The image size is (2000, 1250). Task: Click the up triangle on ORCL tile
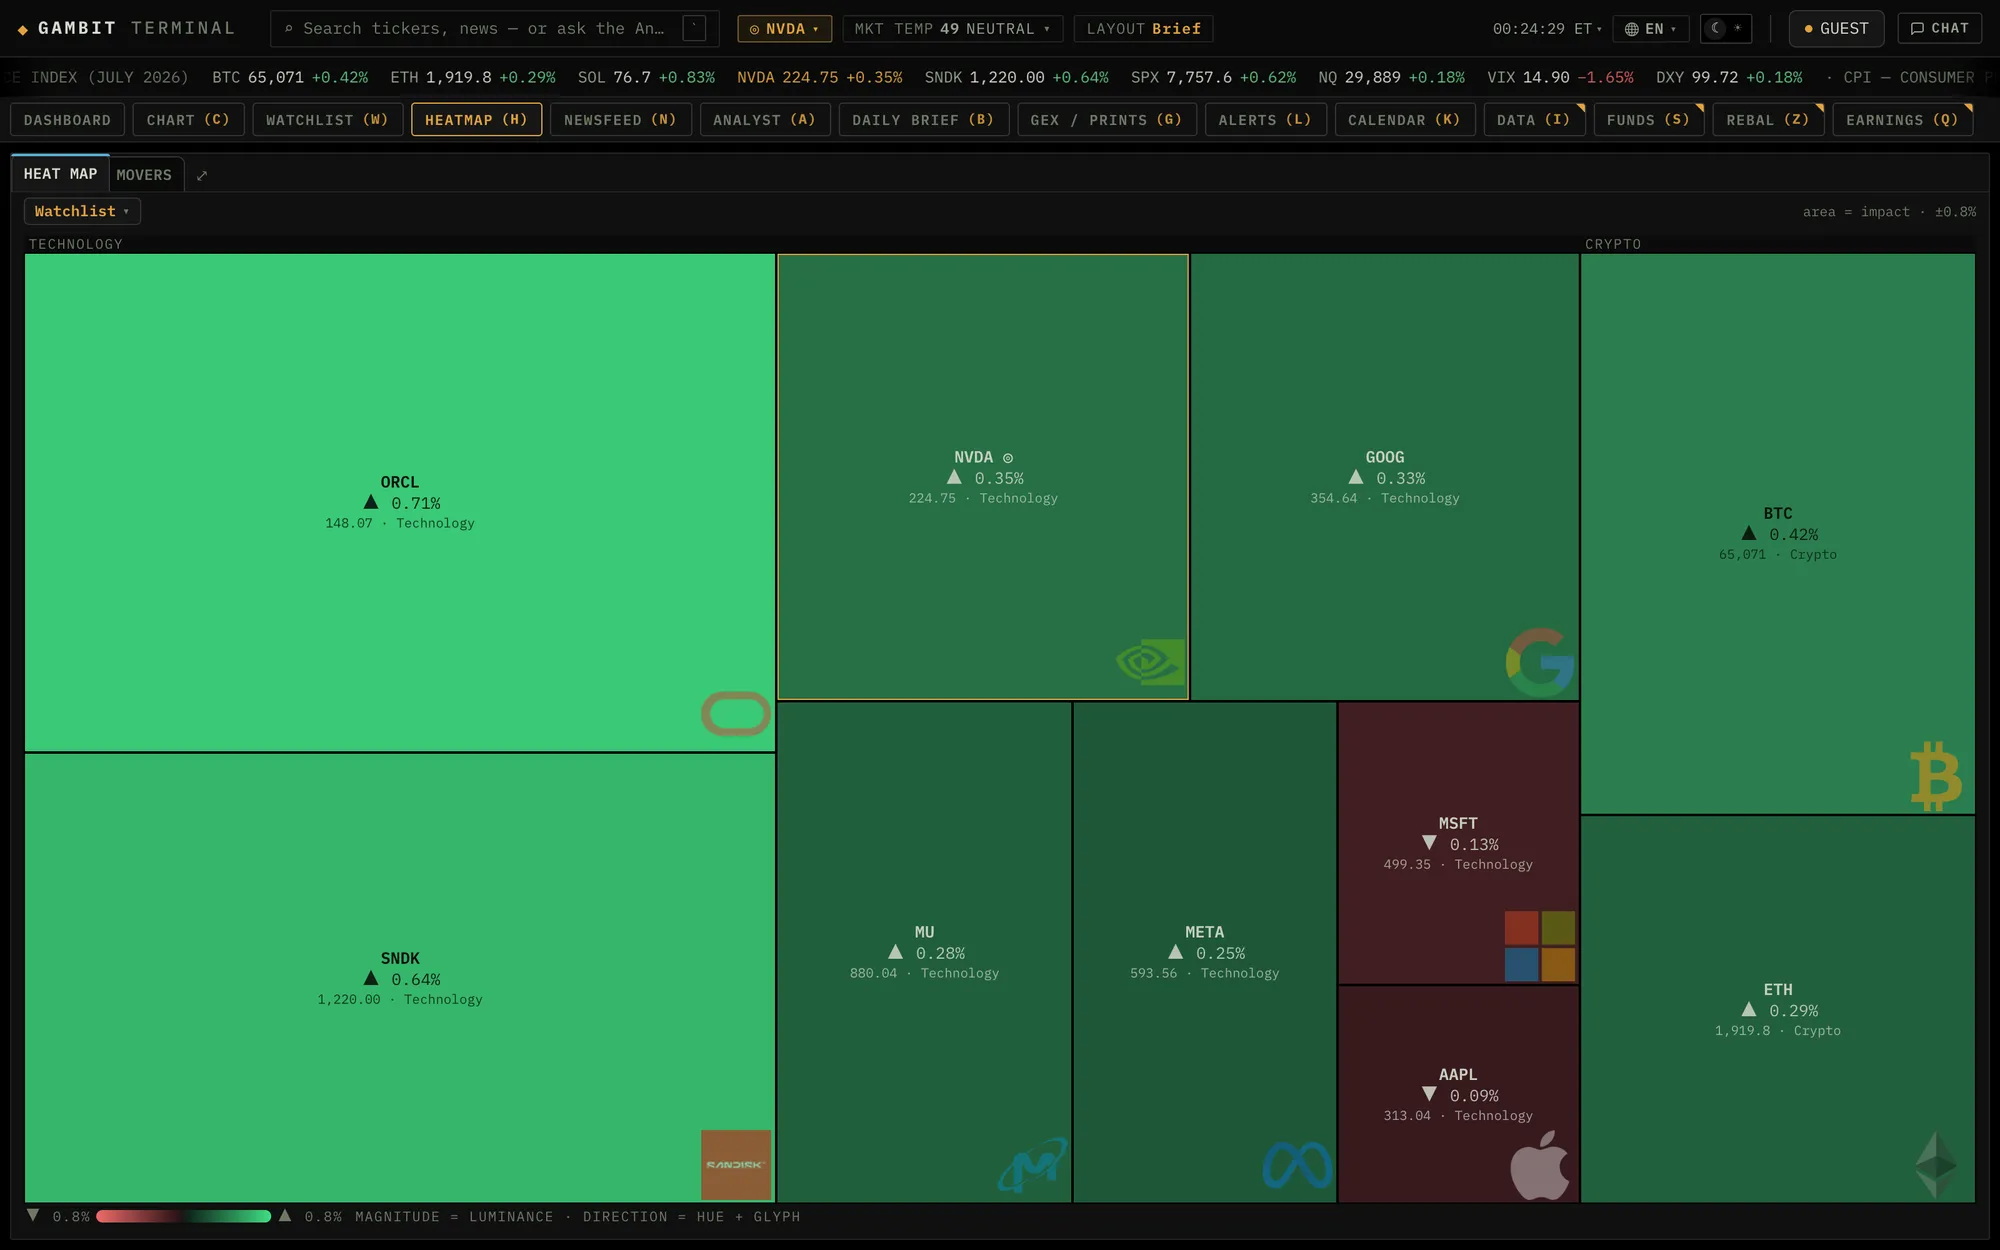(x=371, y=502)
